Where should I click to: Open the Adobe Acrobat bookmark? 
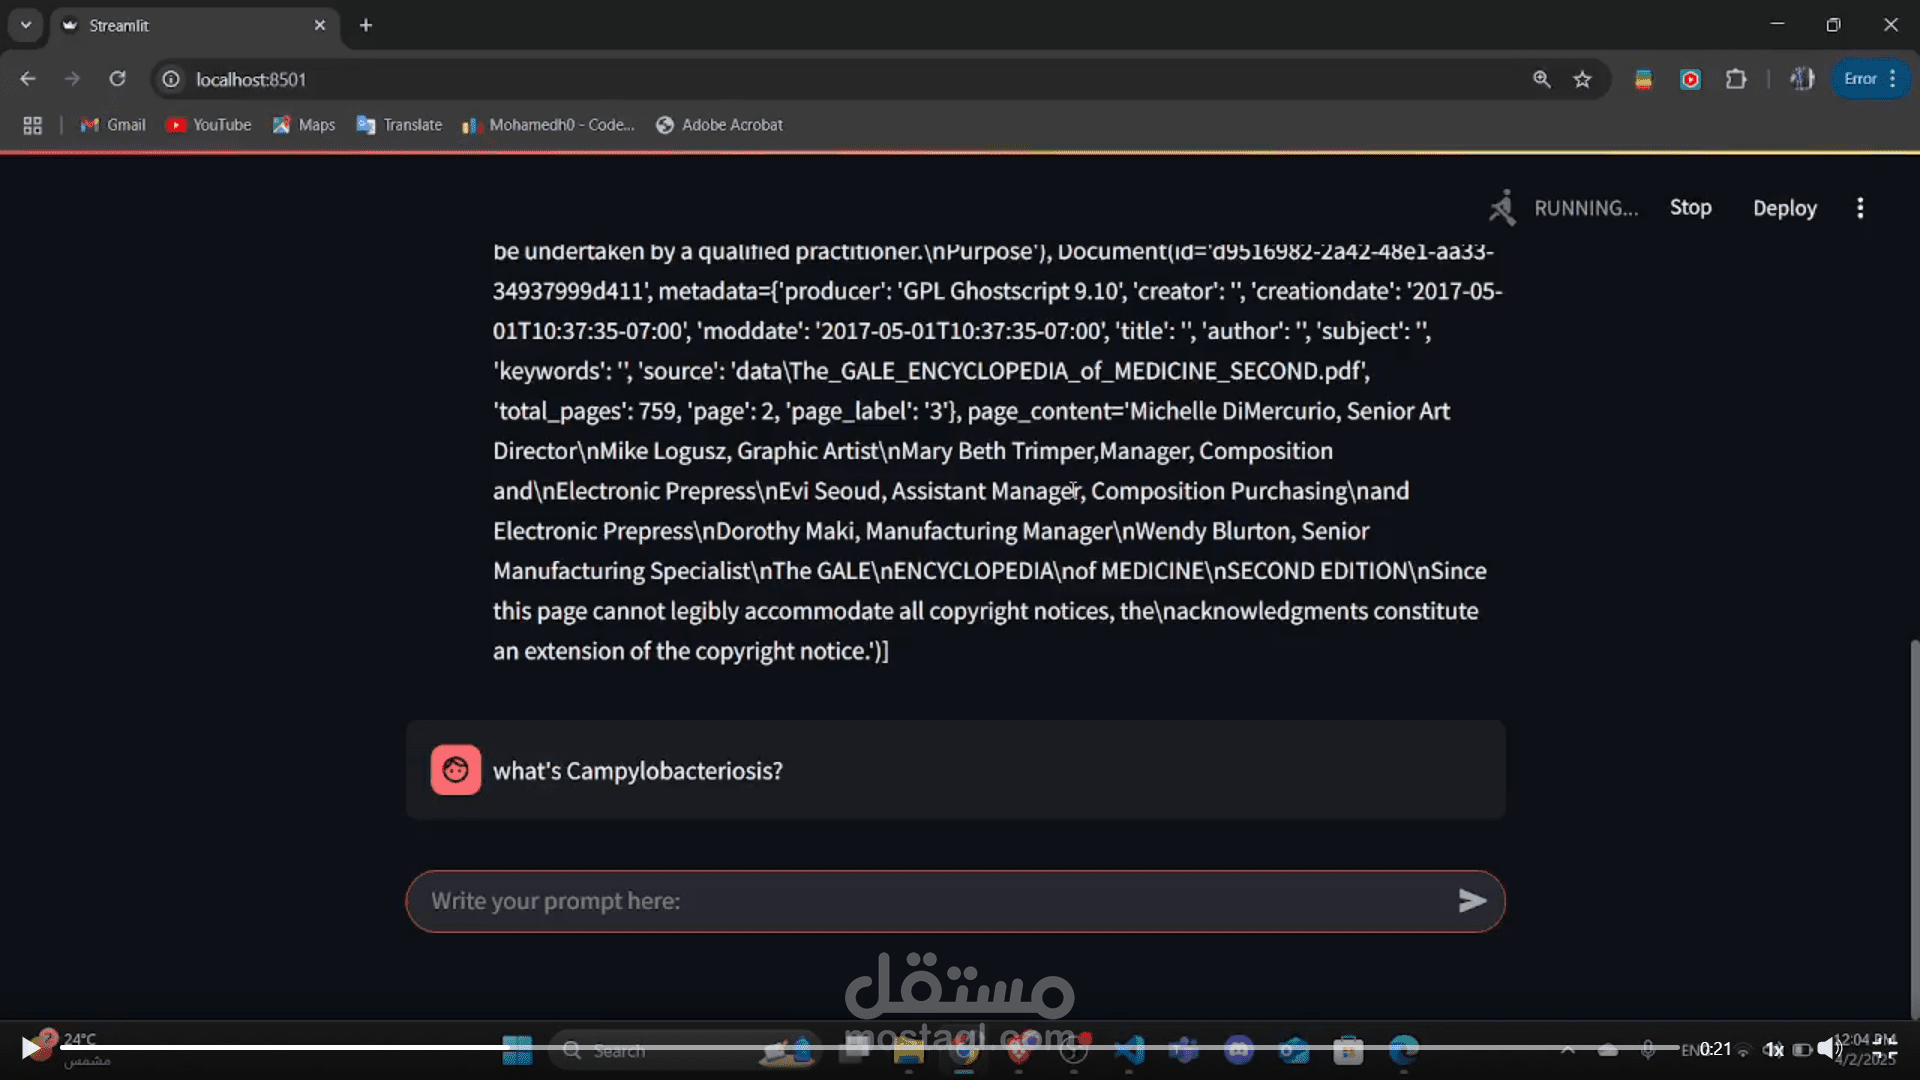click(719, 125)
